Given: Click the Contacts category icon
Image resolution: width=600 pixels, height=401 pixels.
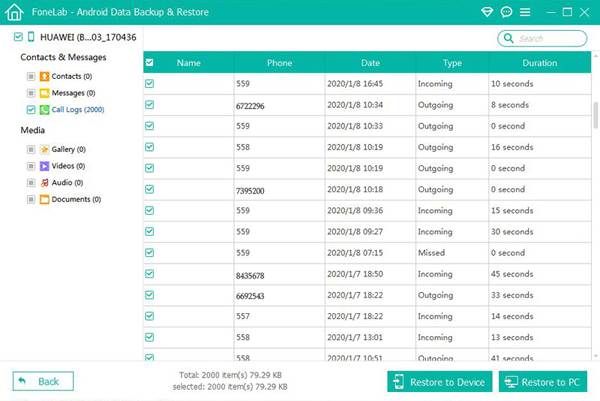Looking at the screenshot, I should click(x=44, y=76).
